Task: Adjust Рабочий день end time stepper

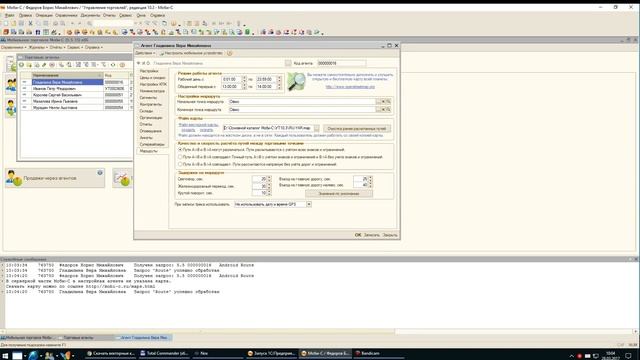Action: tap(279, 79)
